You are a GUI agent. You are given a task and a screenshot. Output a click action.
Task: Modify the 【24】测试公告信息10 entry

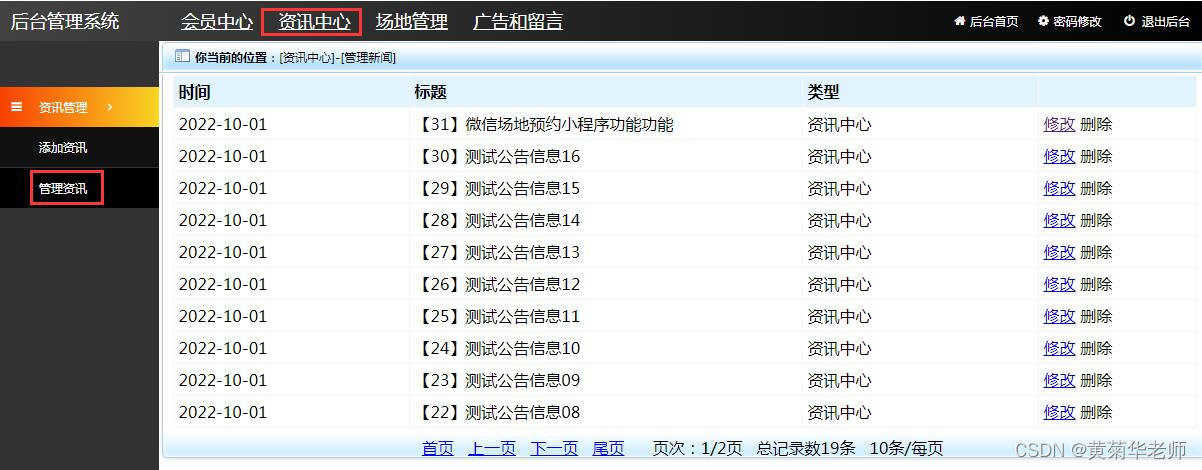coord(1059,348)
